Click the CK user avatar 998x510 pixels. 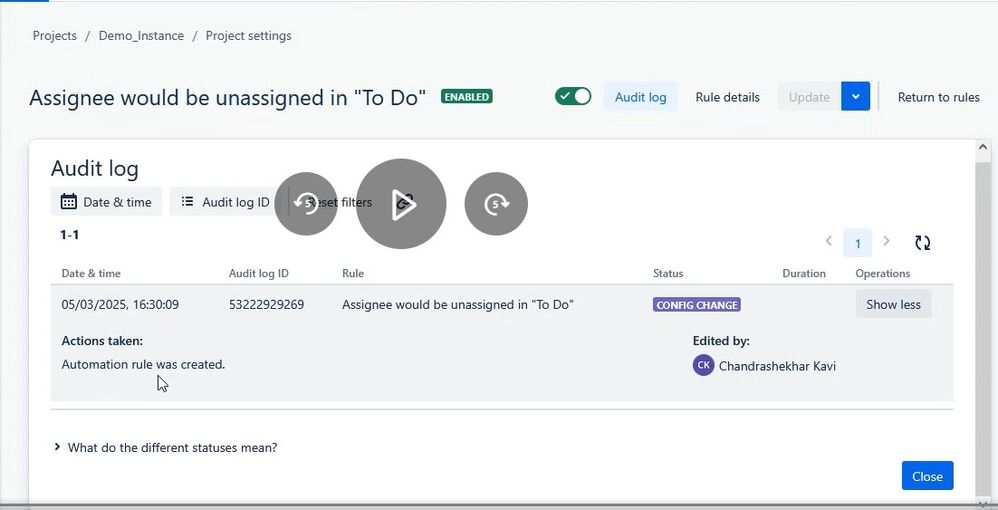coord(703,365)
